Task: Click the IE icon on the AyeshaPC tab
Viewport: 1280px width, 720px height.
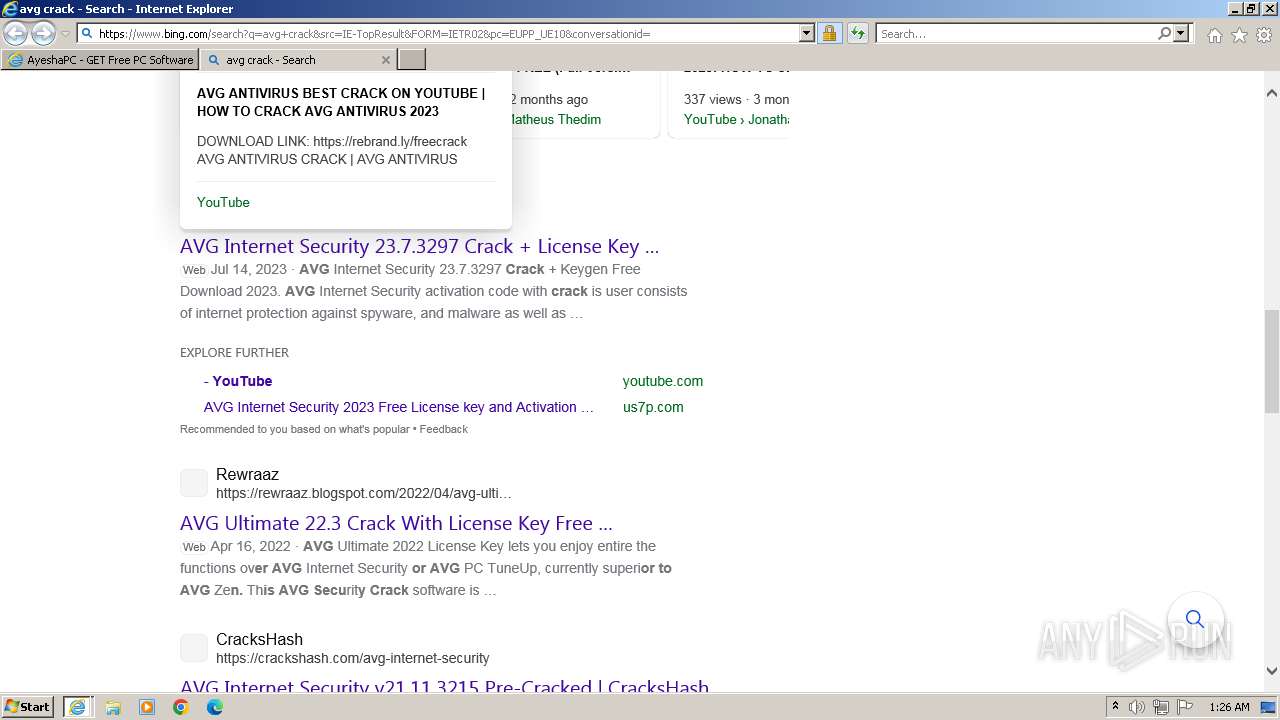Action: [x=15, y=60]
